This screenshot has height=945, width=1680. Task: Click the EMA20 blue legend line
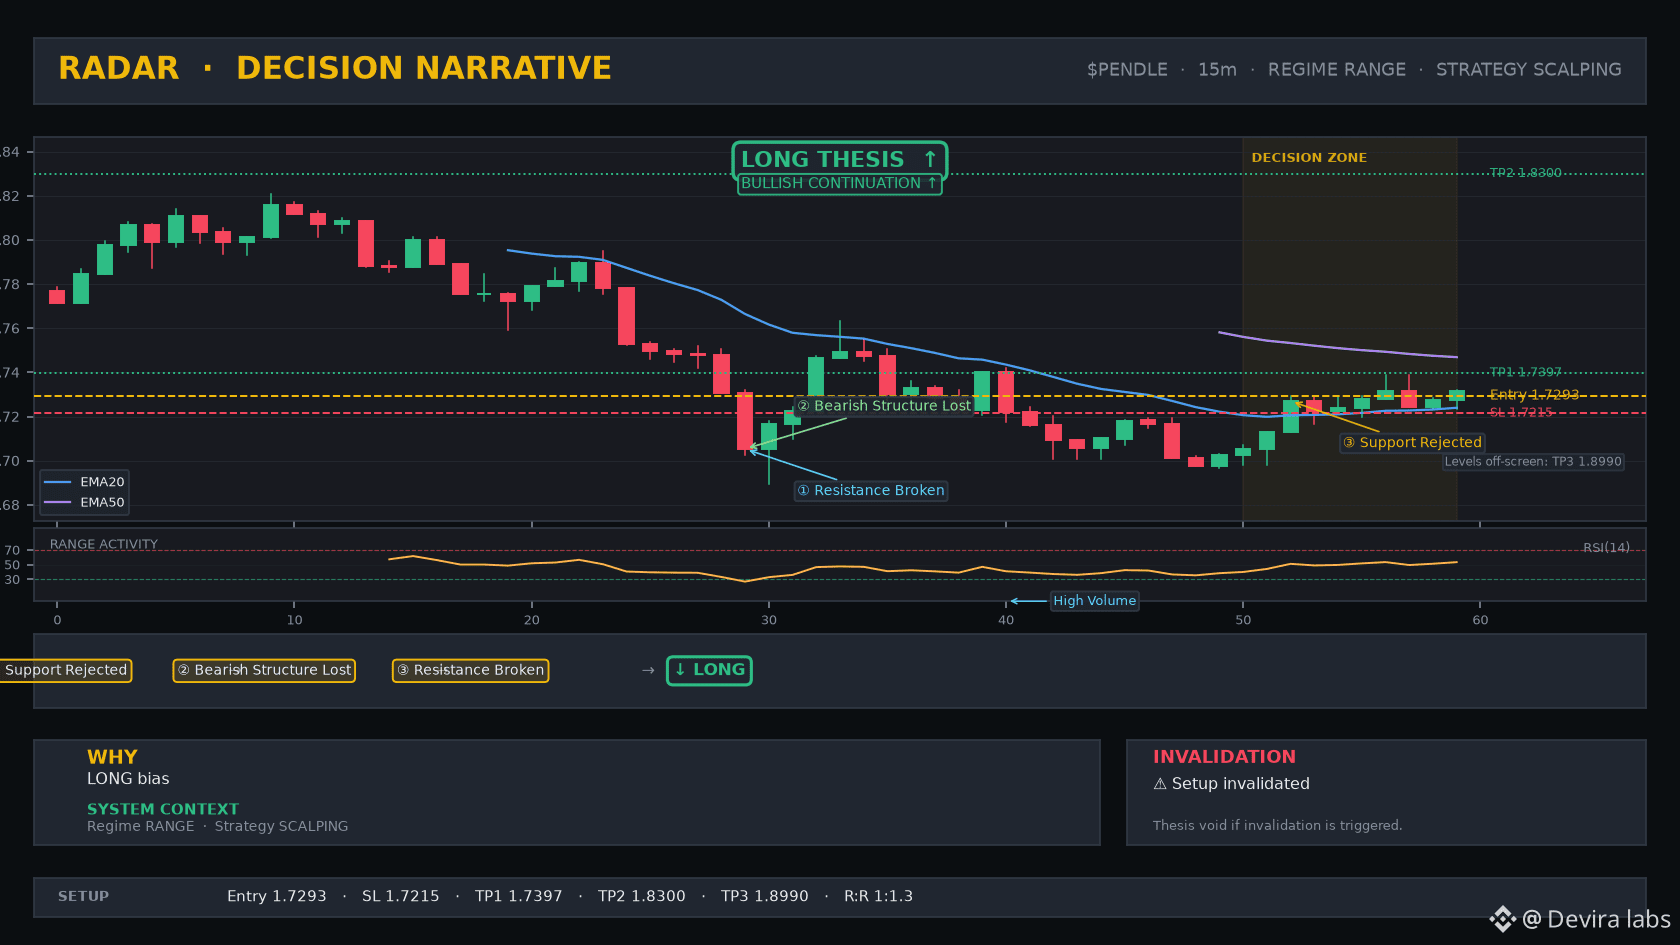pos(58,482)
